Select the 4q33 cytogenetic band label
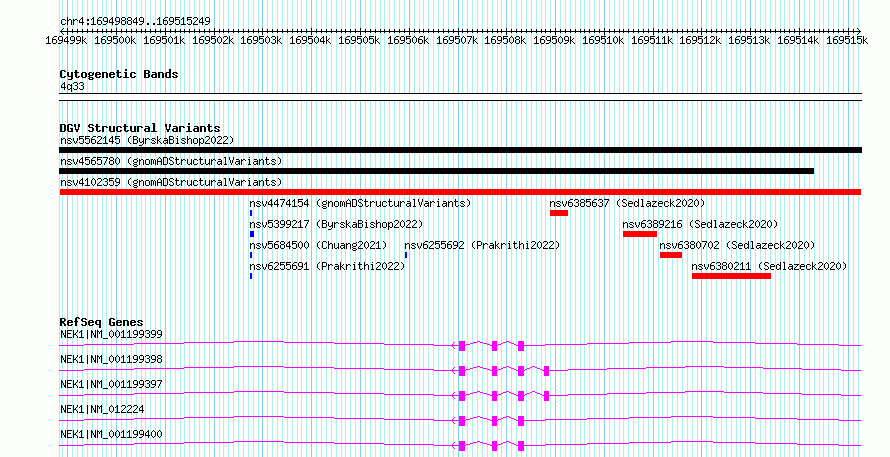Screen dimensions: 890x457 click(72, 87)
